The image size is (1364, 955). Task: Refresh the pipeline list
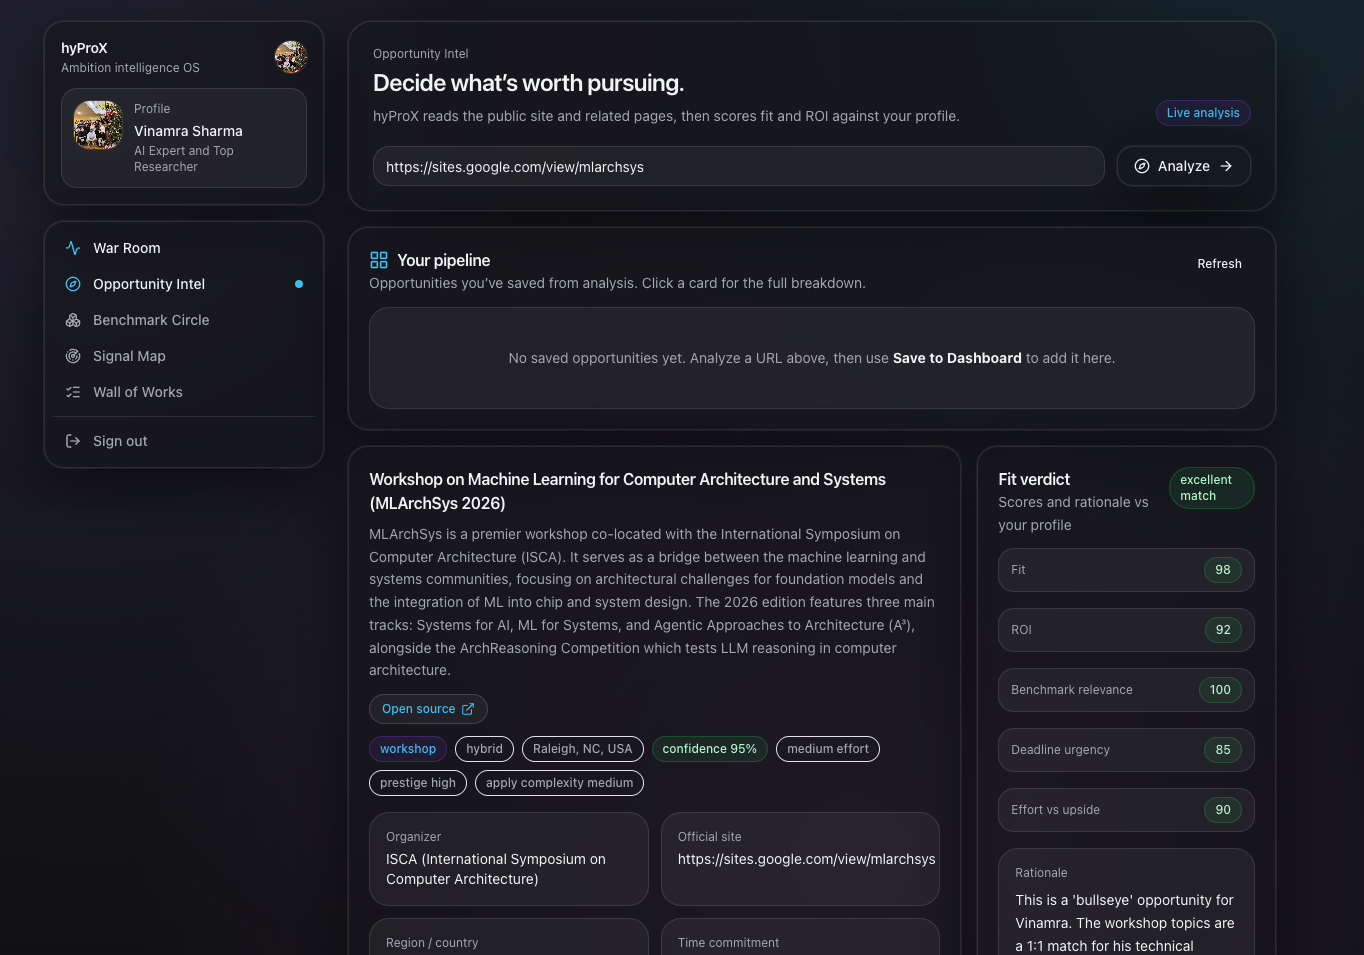point(1219,264)
